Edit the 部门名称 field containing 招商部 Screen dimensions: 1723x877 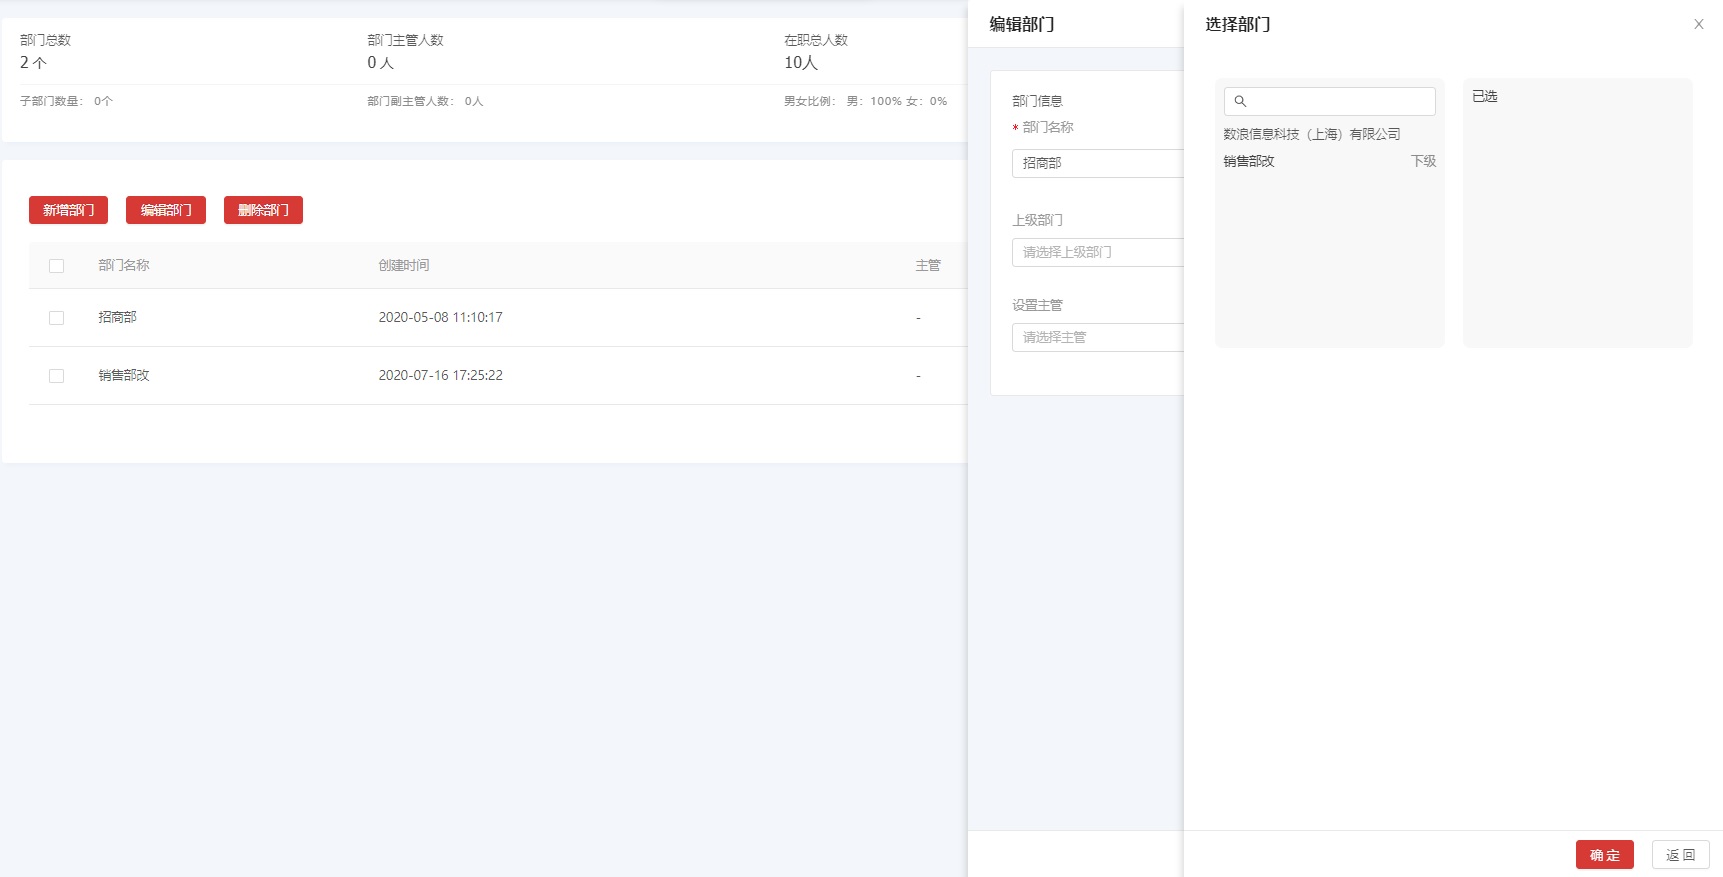point(1096,163)
